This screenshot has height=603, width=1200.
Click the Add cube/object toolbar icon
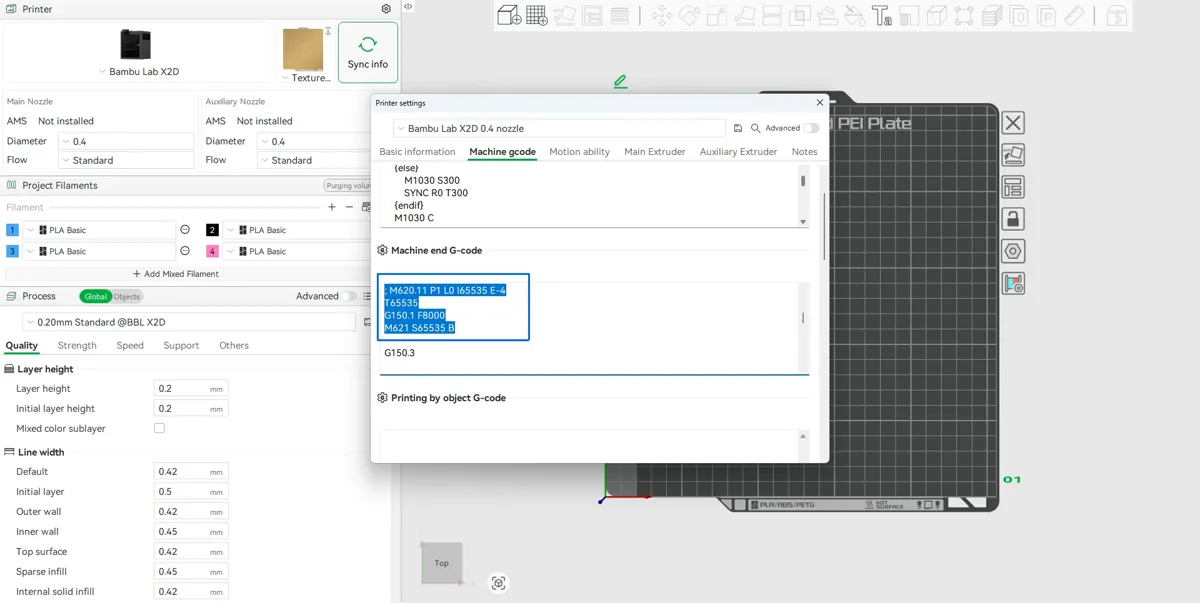(509, 15)
